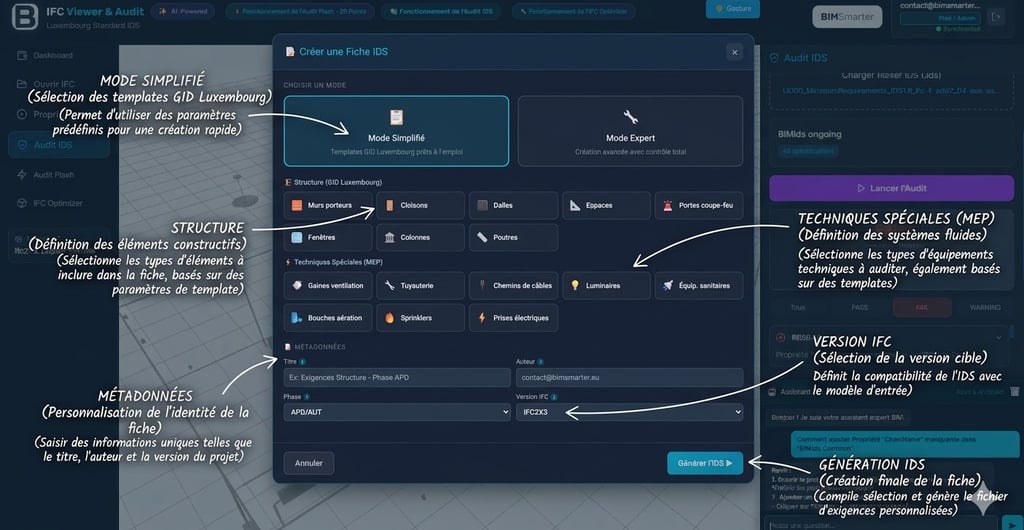The image size is (1024, 530).
Task: Select the Portes coupe-feu template
Action: click(x=699, y=205)
